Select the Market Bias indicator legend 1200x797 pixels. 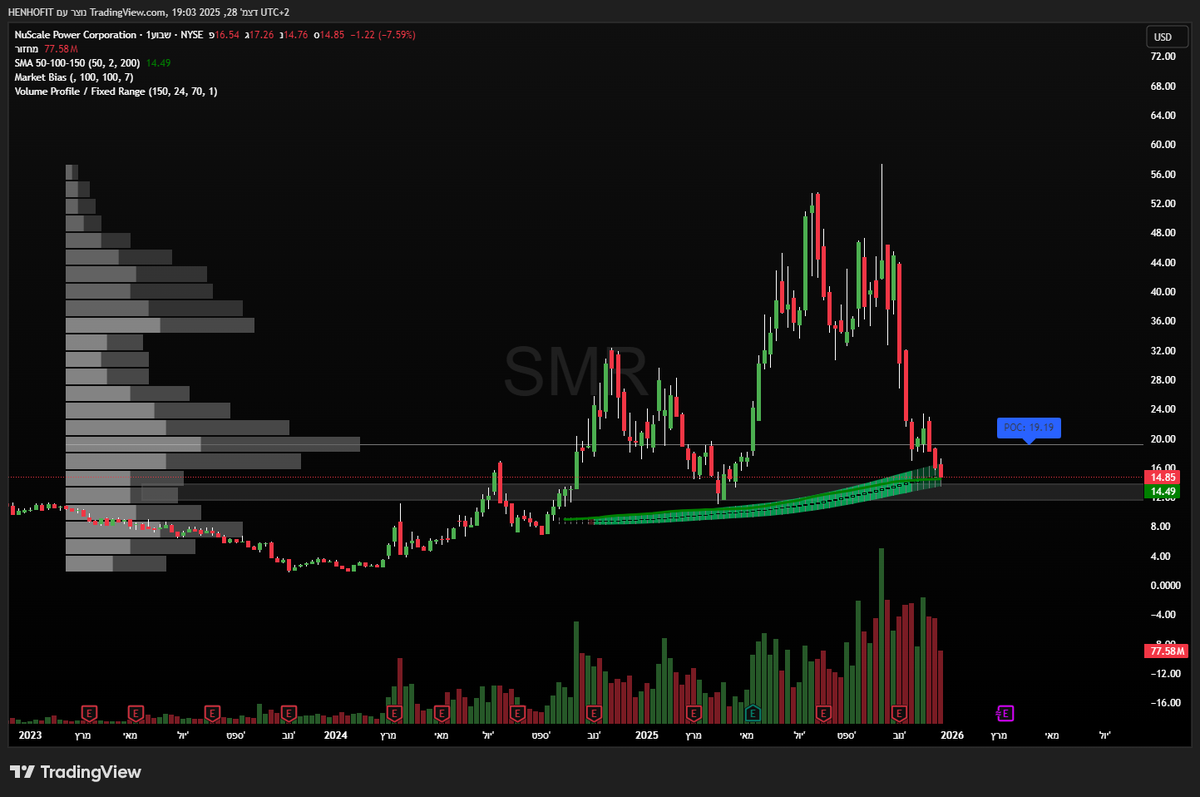click(x=74, y=77)
